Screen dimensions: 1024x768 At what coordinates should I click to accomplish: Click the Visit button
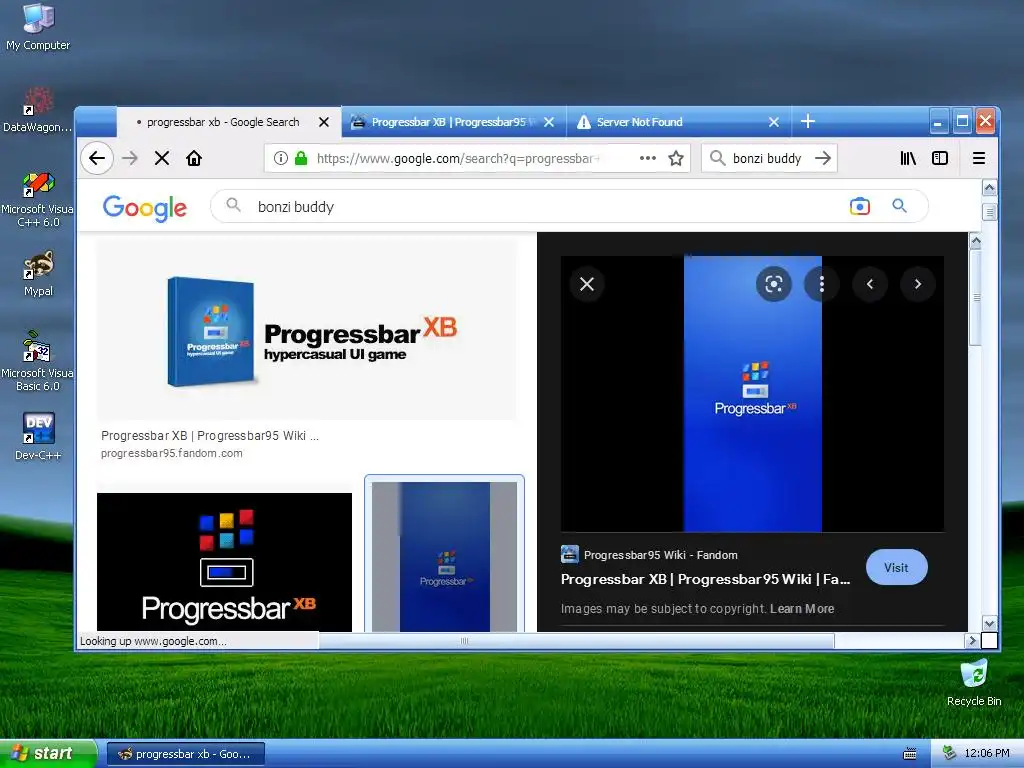(896, 568)
